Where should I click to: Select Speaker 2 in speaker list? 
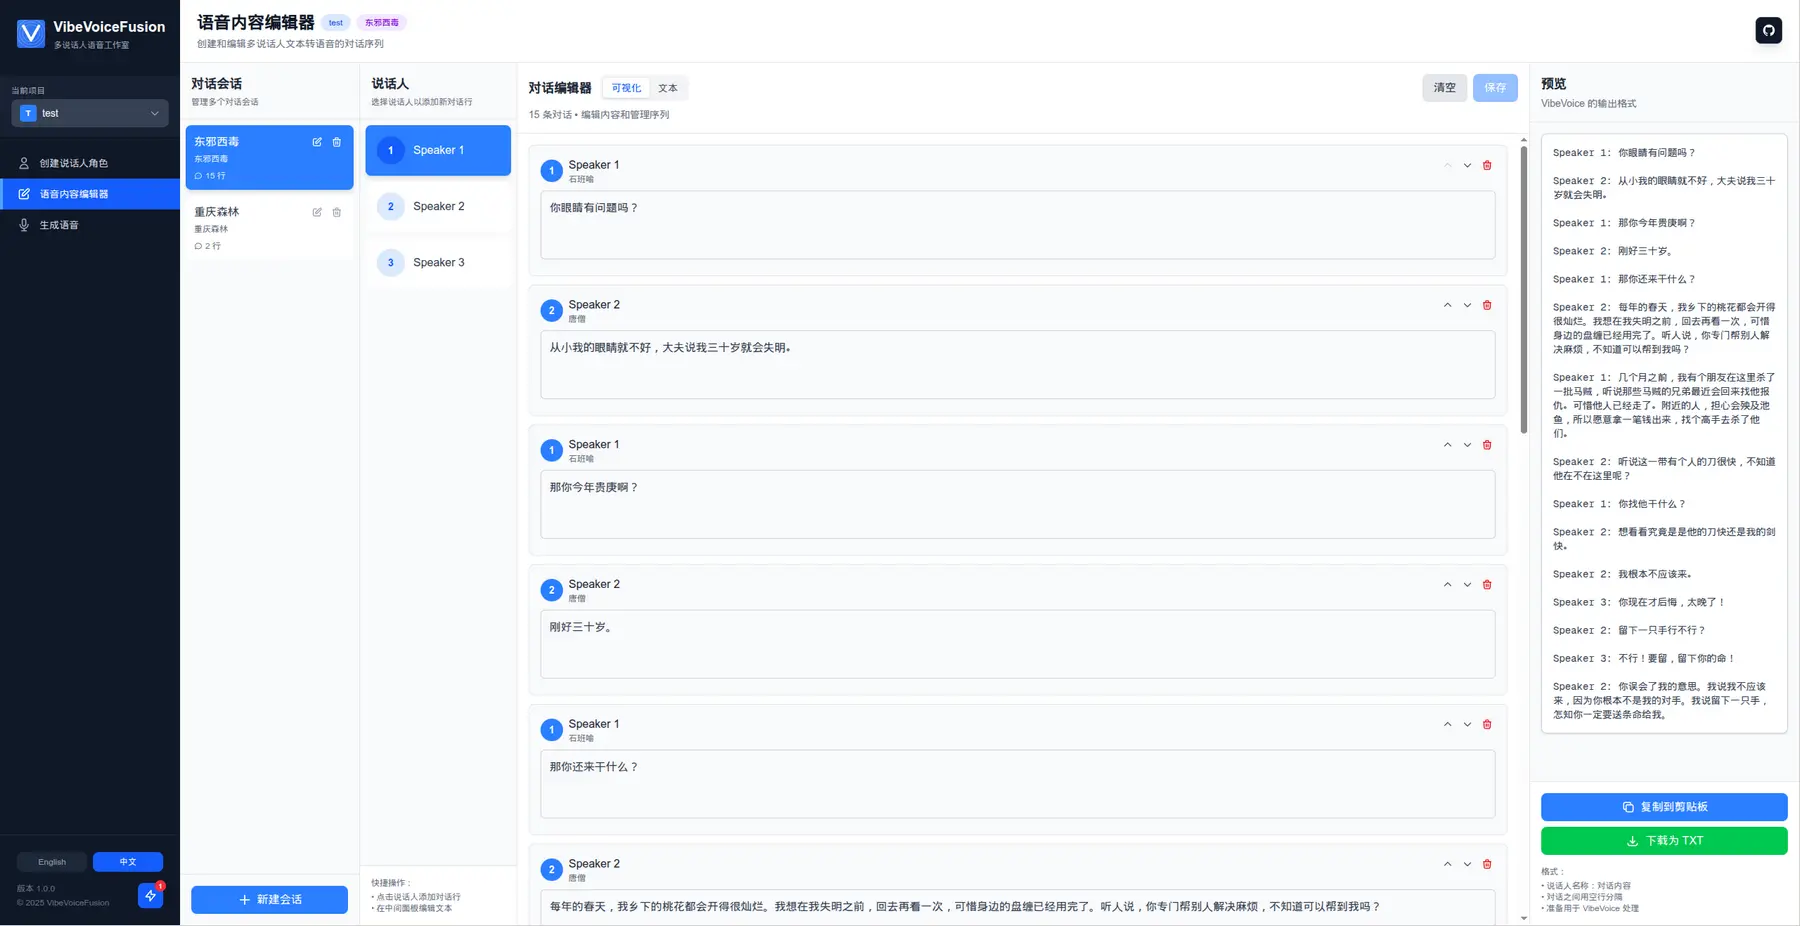(x=438, y=206)
